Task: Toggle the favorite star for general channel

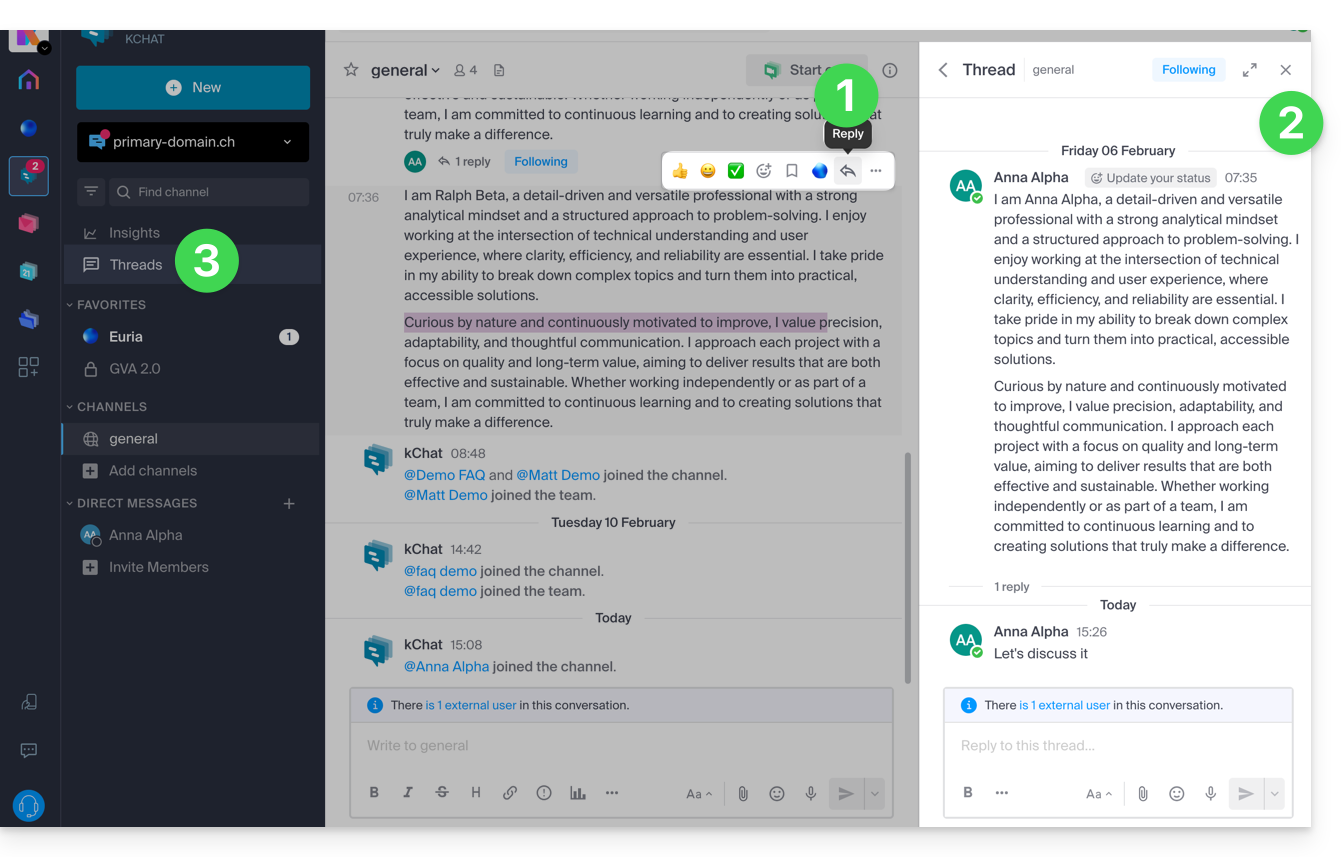Action: [351, 70]
